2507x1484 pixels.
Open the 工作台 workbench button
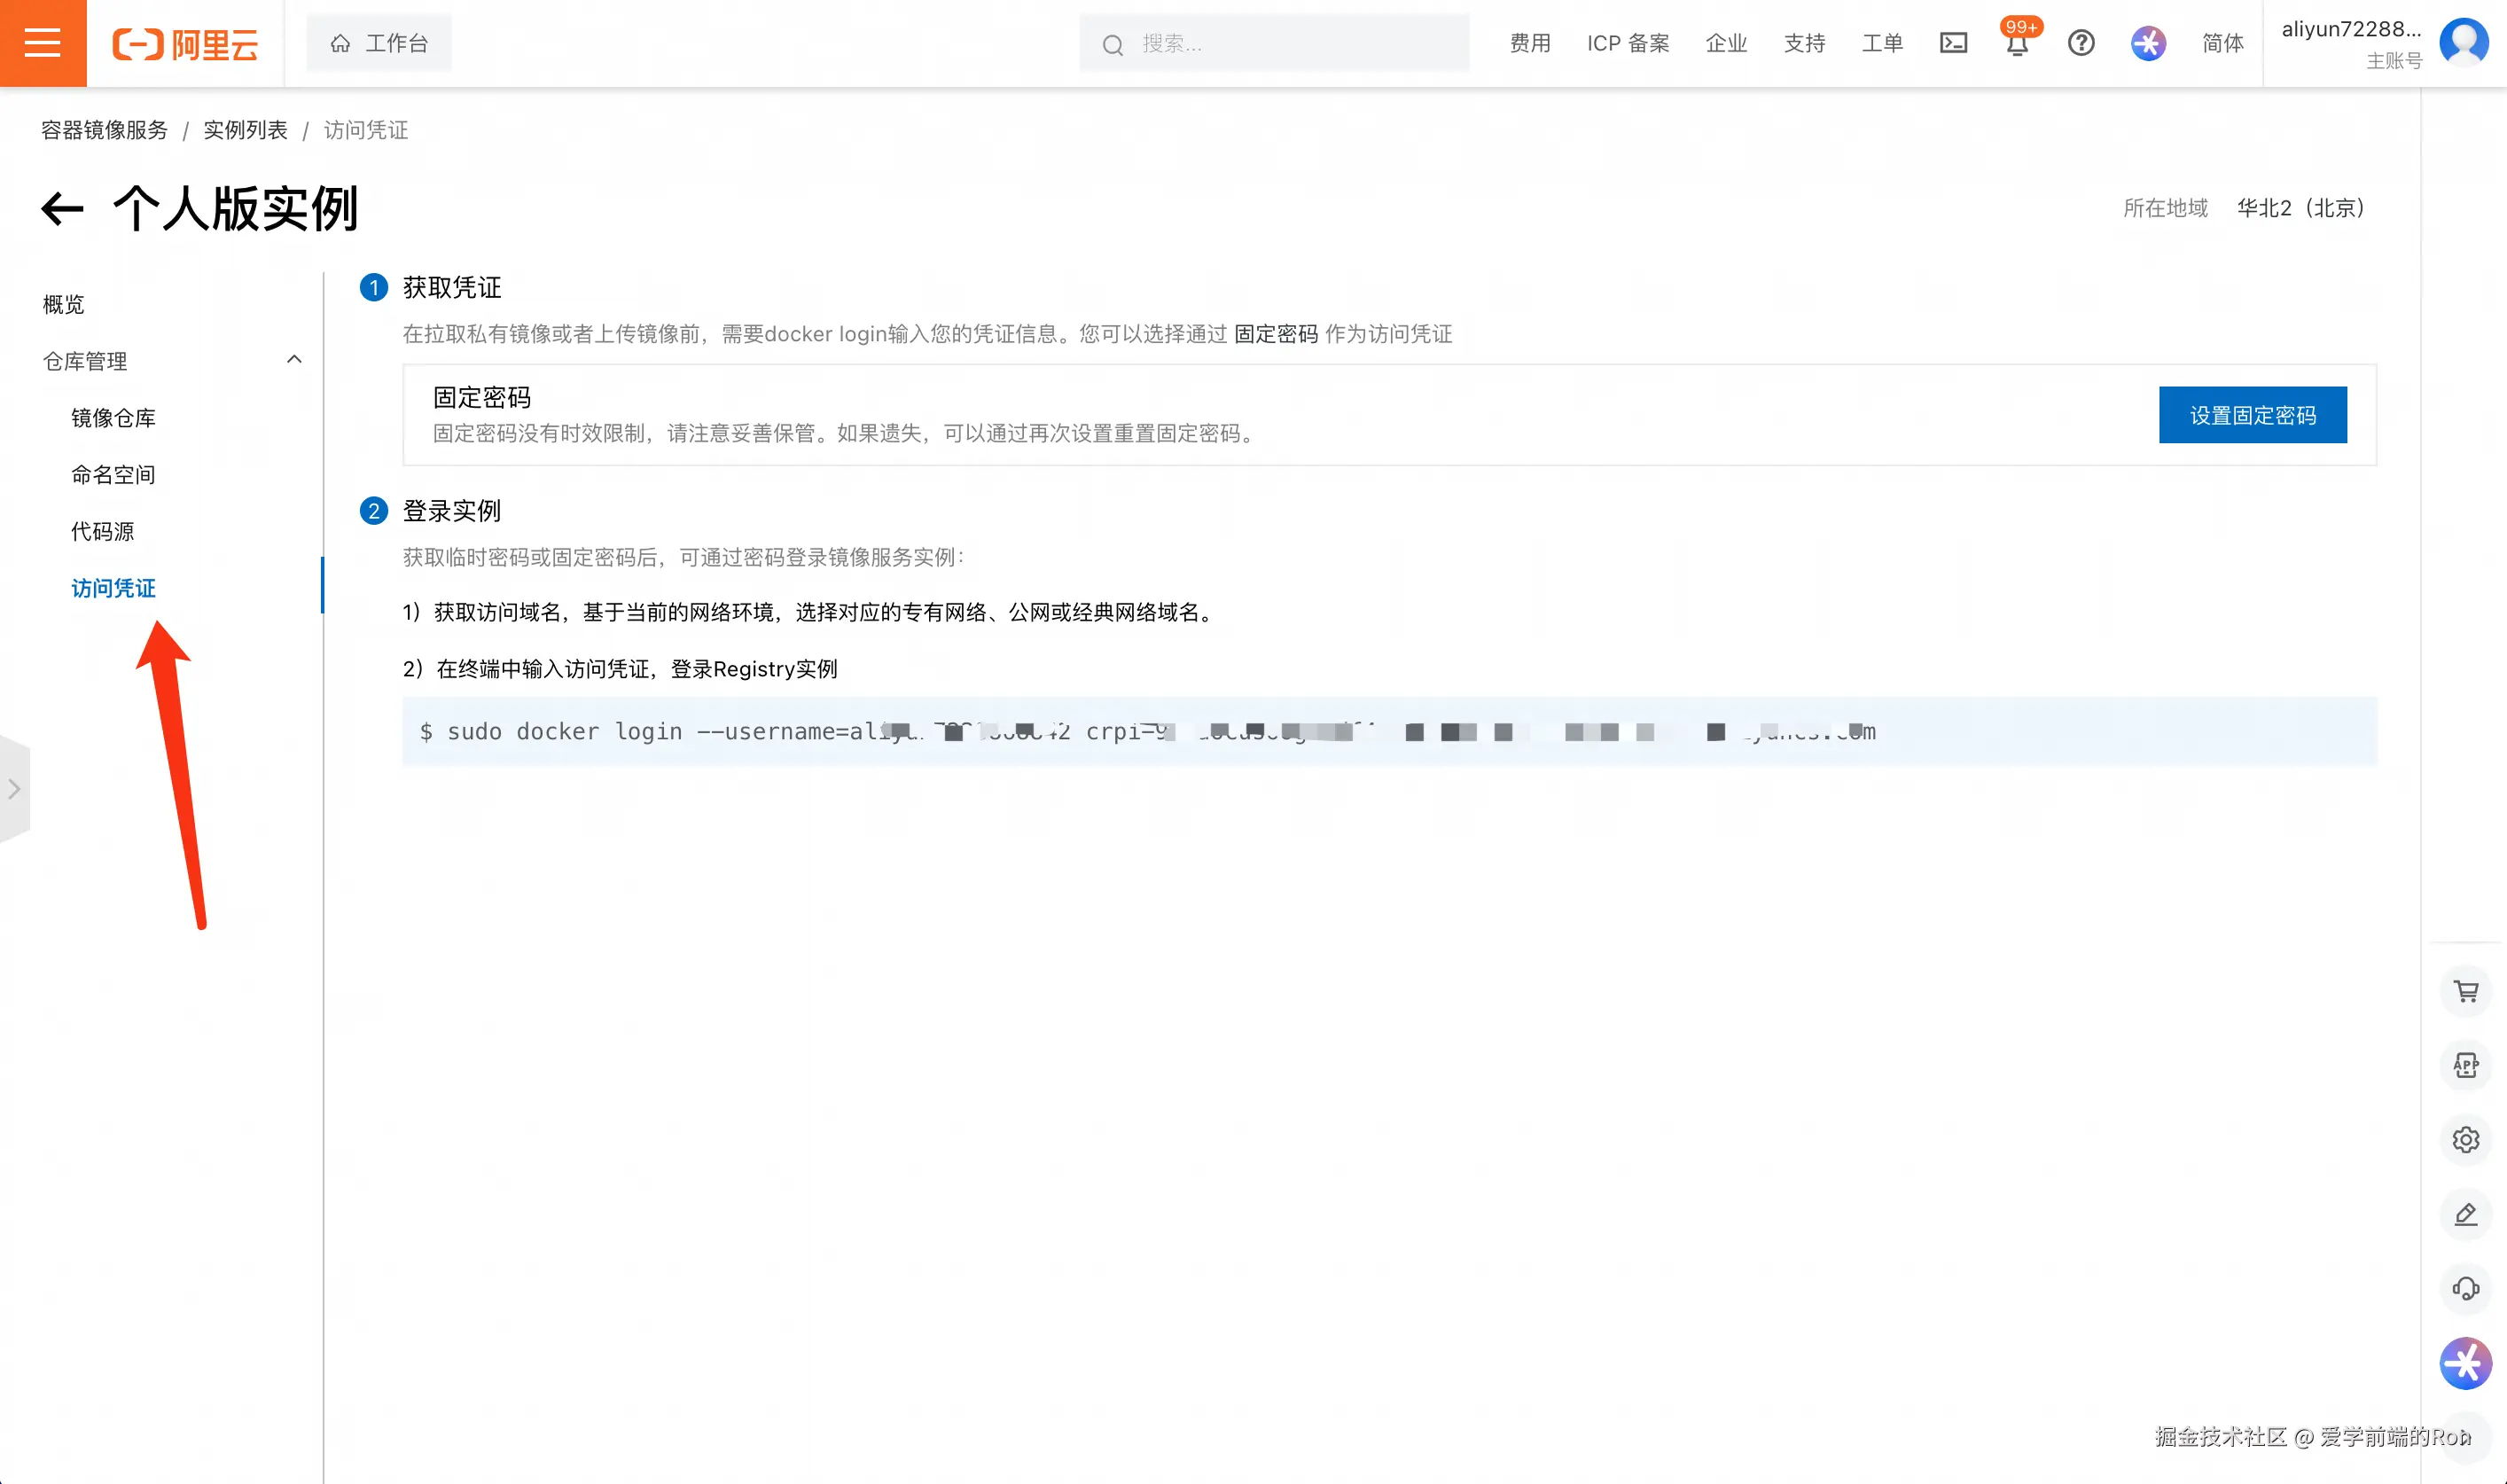(x=379, y=43)
